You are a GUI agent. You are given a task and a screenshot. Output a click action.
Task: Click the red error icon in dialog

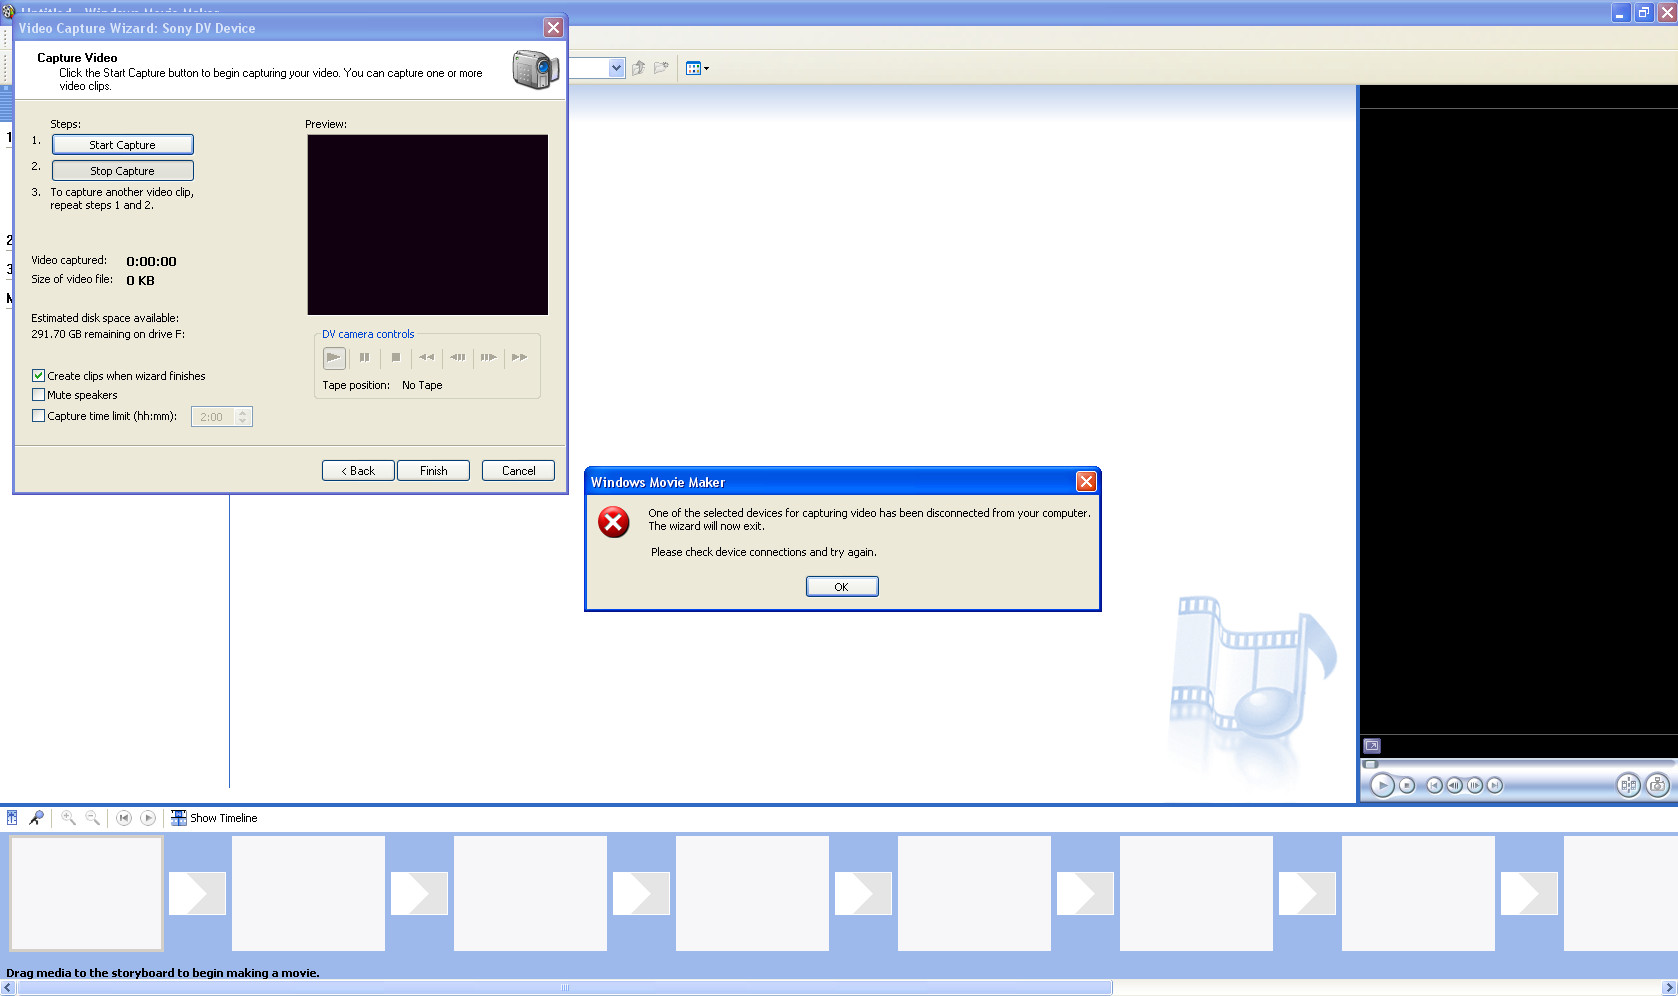613,521
